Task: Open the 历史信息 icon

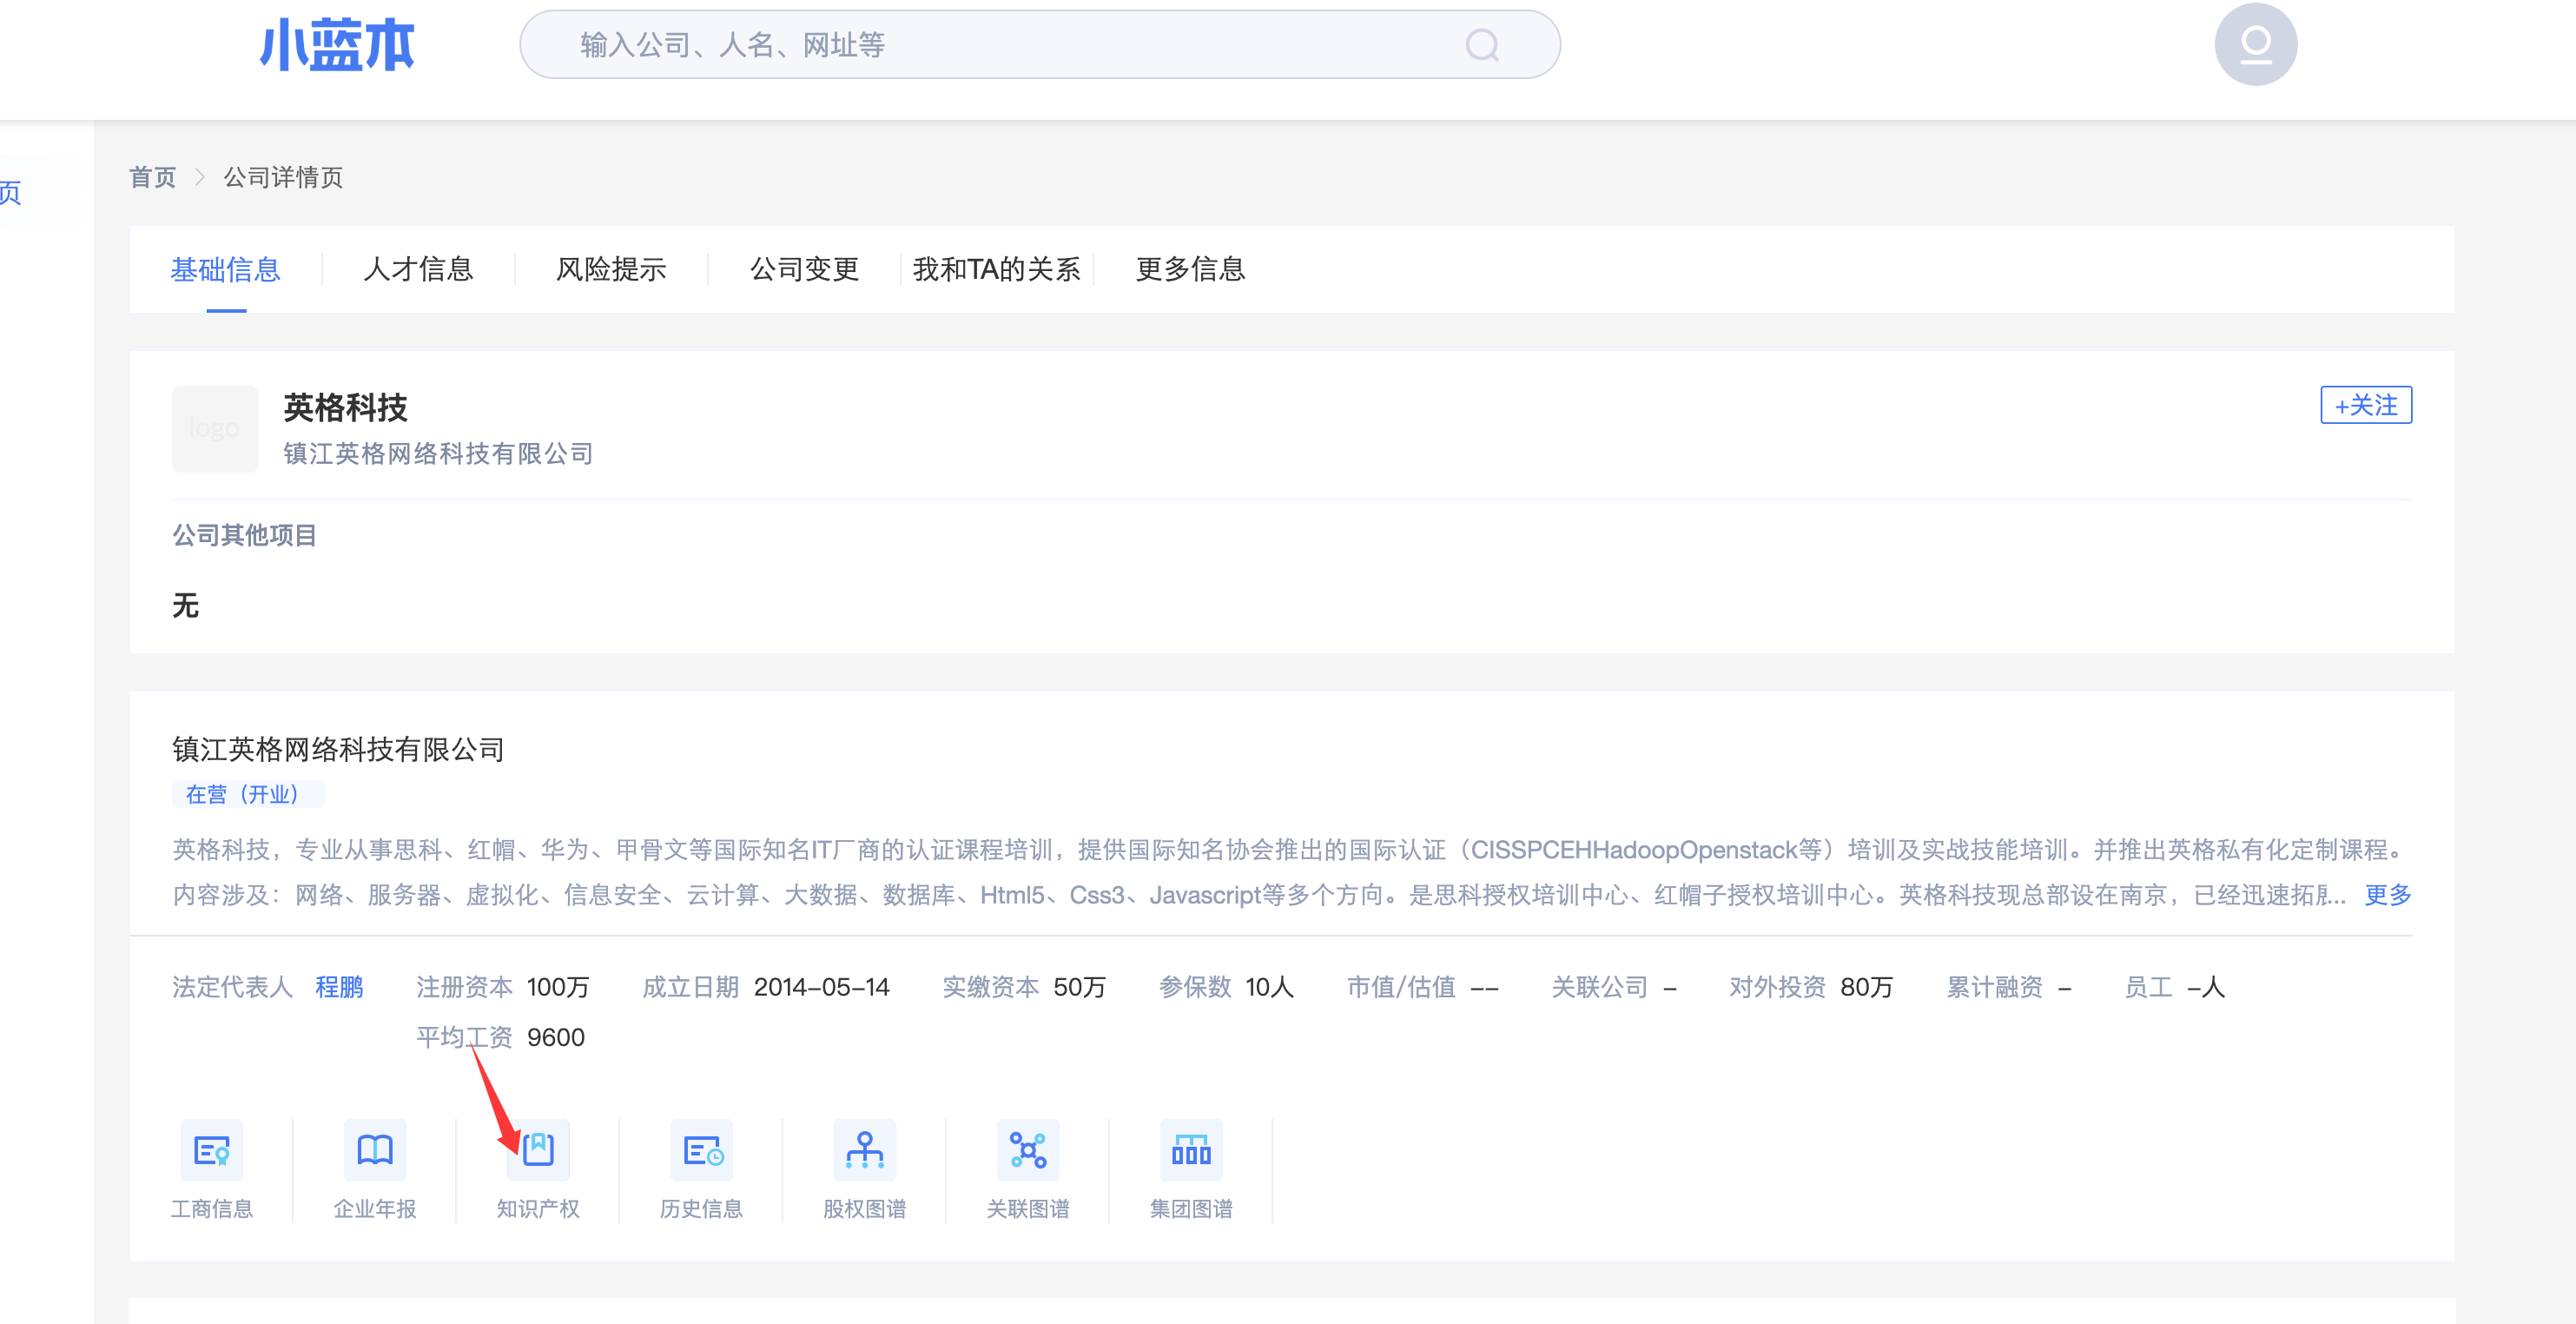Action: click(702, 1150)
